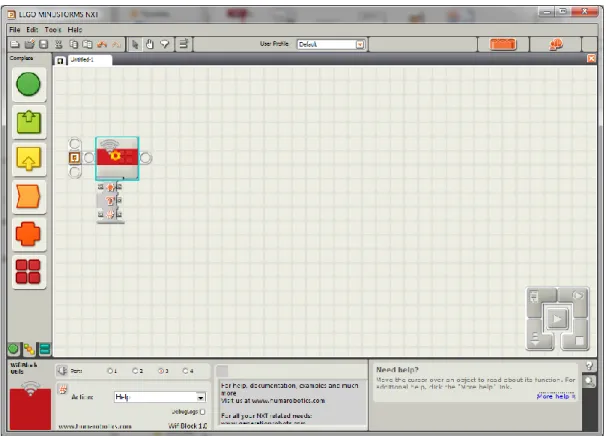Switch to the Custom palette tab

(x=45, y=349)
